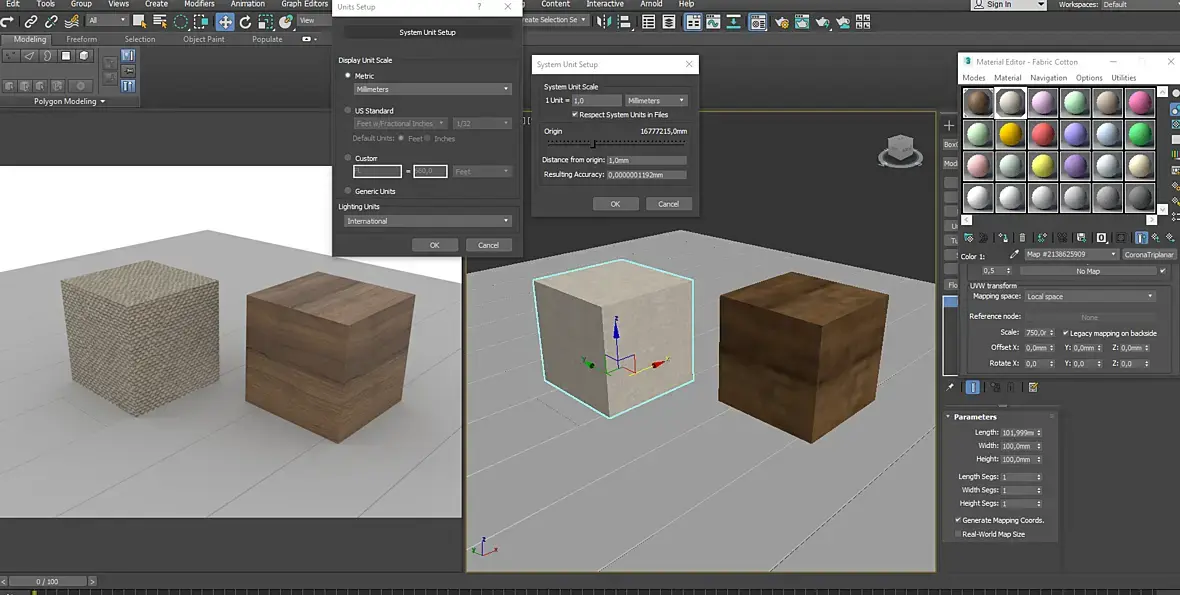Click the trash icon to reset material
Screen dimensions: 1180x595
(x=1021, y=238)
